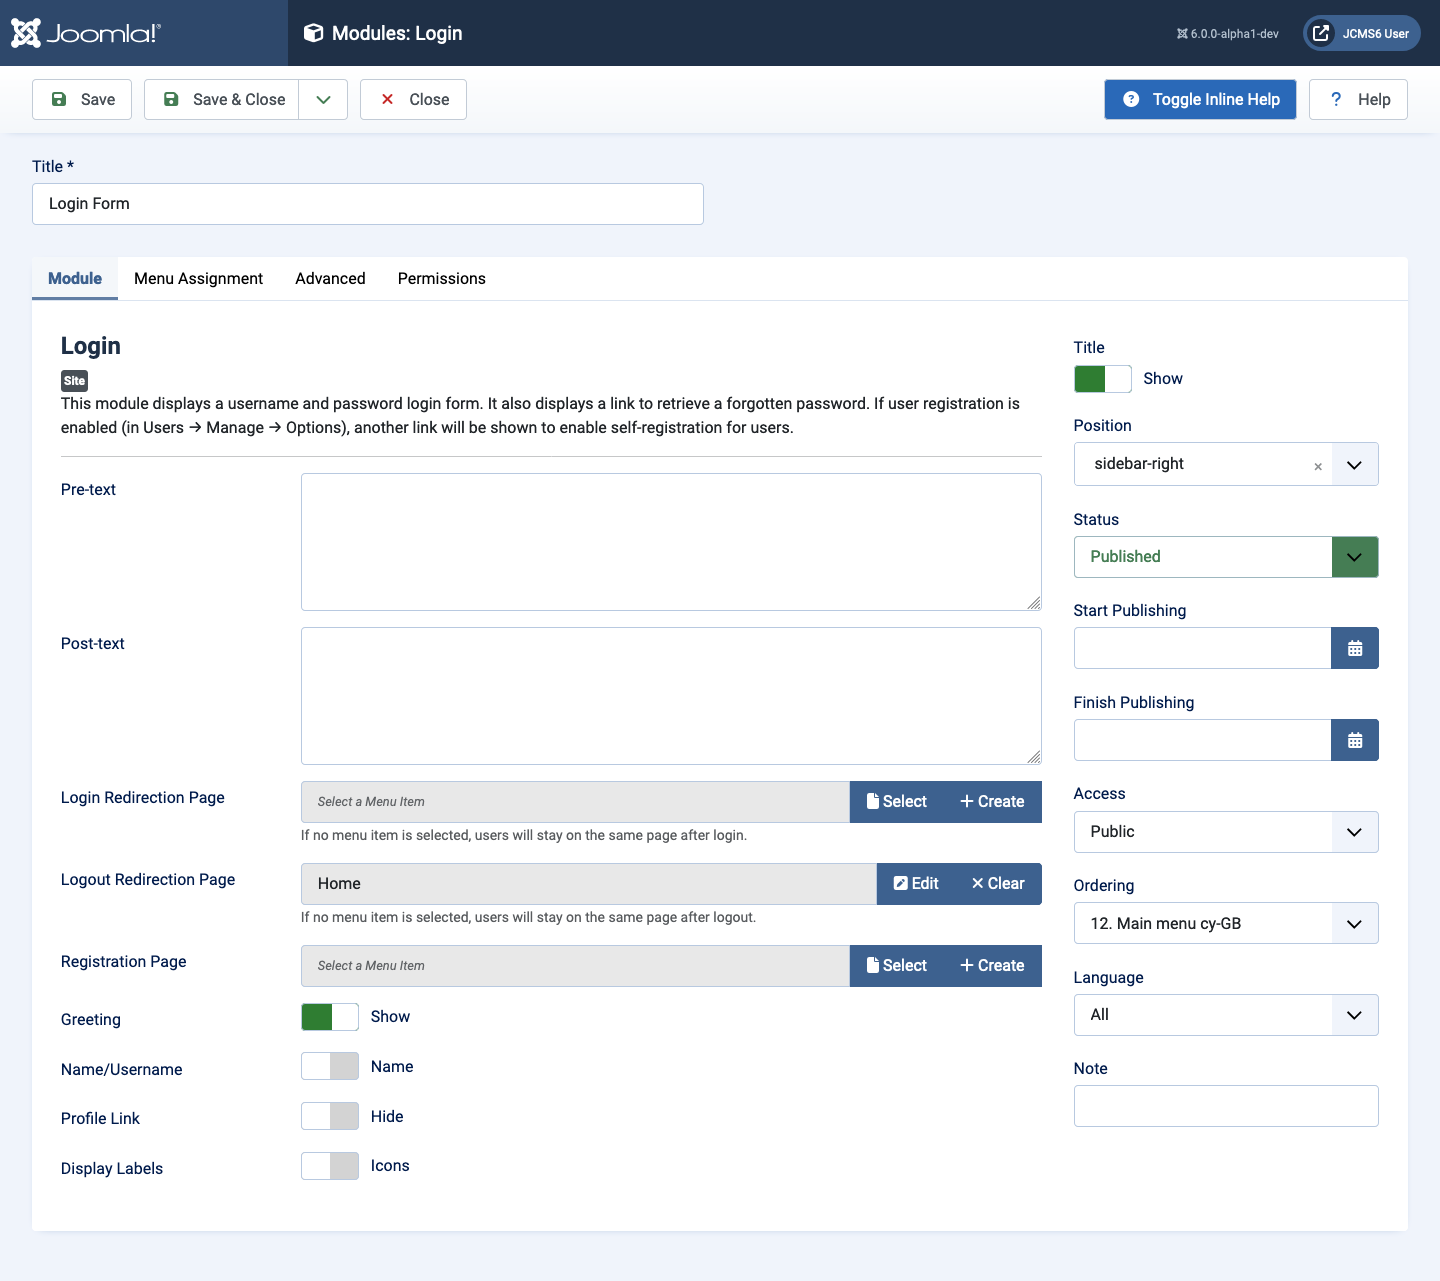Click the Finish Publishing date field

pos(1202,740)
